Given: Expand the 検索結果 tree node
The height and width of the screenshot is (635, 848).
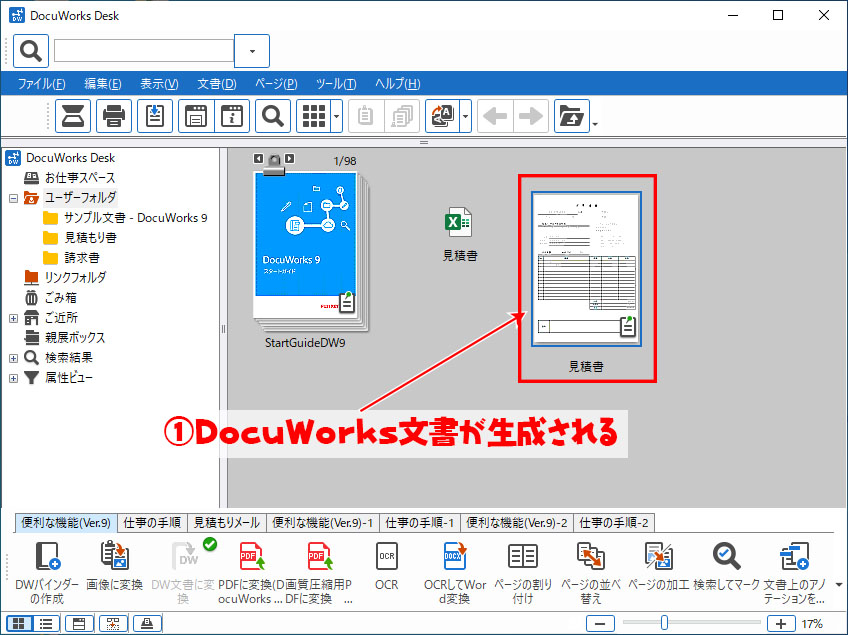Looking at the screenshot, I should coord(14,359).
